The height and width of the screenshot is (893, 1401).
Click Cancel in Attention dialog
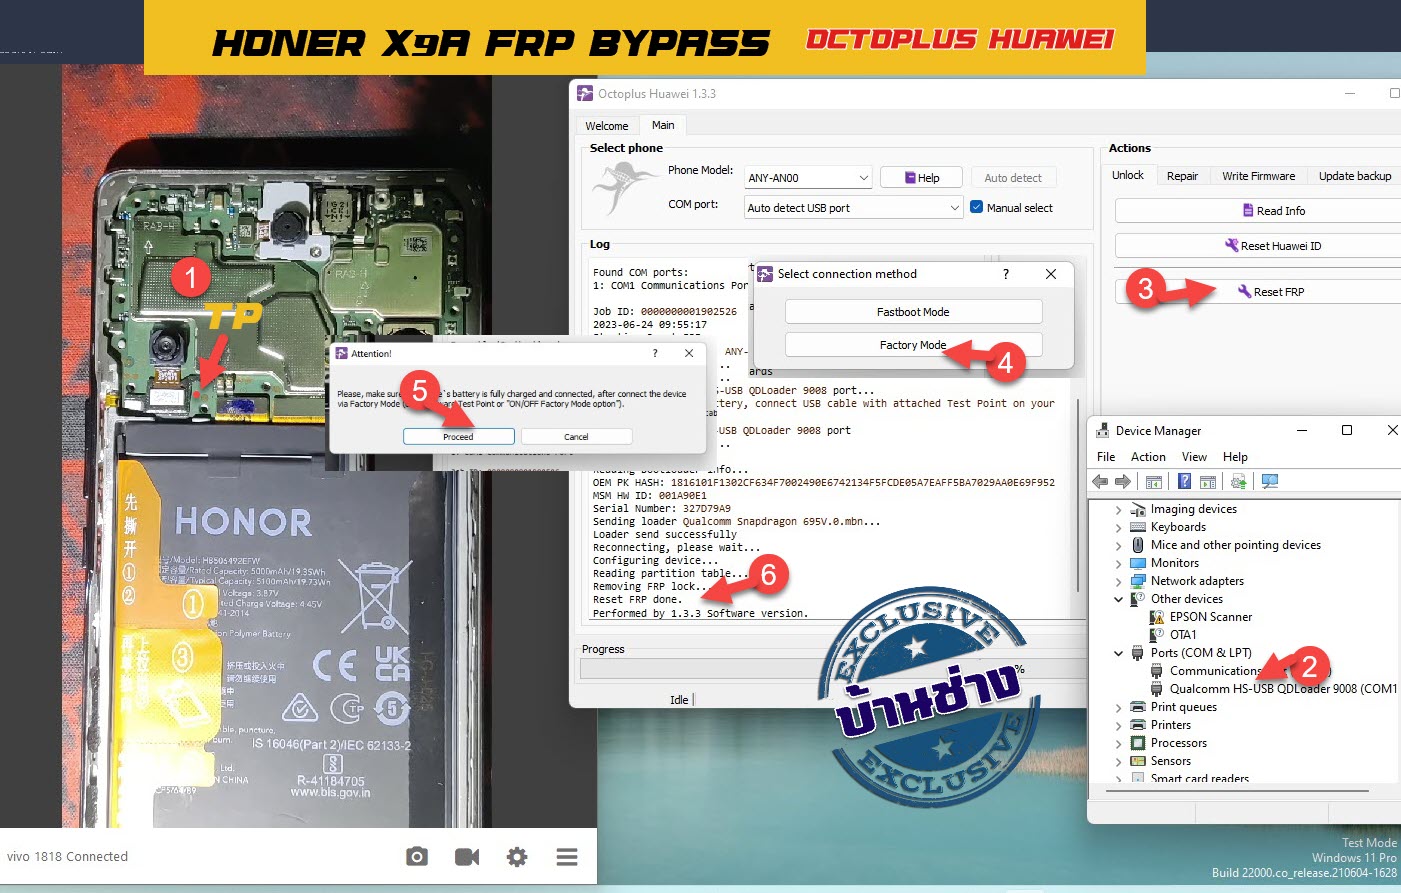(x=576, y=437)
